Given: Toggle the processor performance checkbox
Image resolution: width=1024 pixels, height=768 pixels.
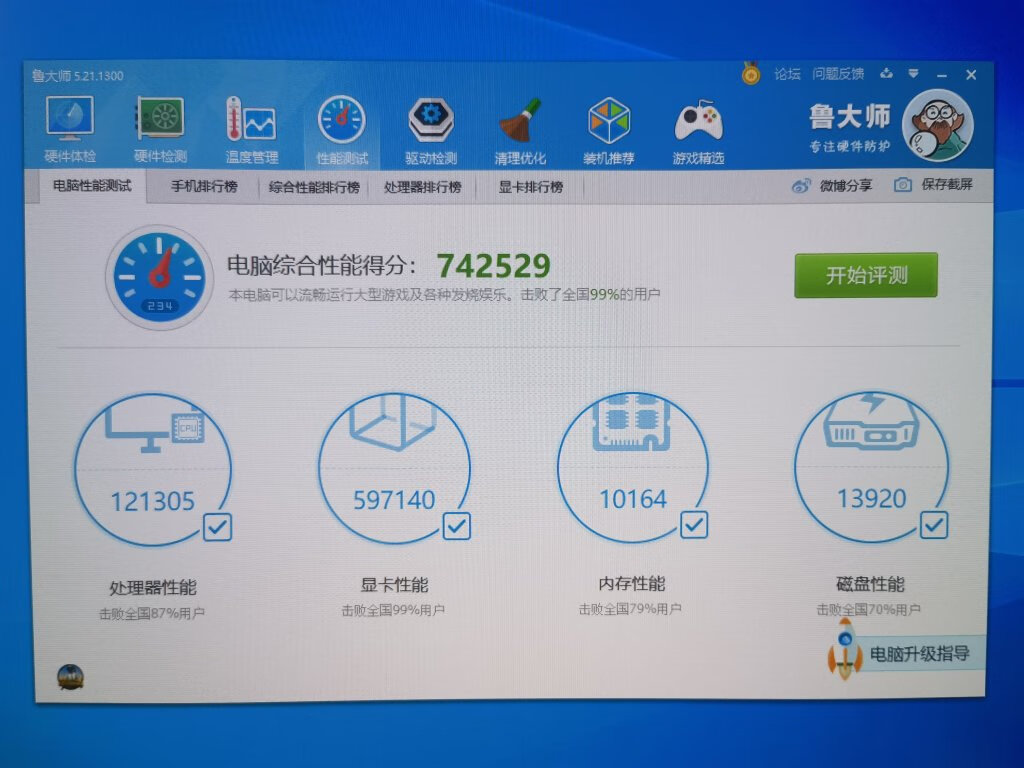Looking at the screenshot, I should pyautogui.click(x=217, y=527).
